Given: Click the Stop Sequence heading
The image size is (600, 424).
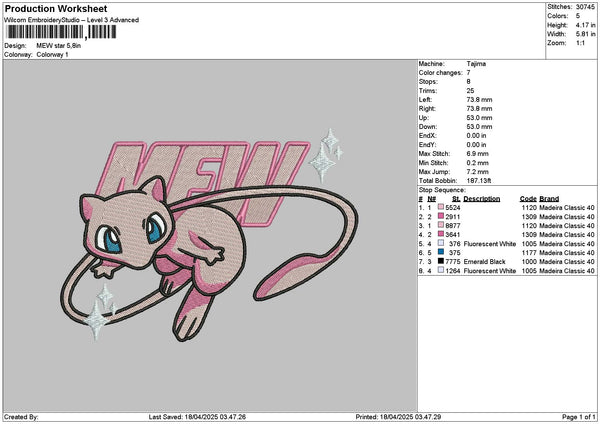Looking at the screenshot, I should pos(442,190).
